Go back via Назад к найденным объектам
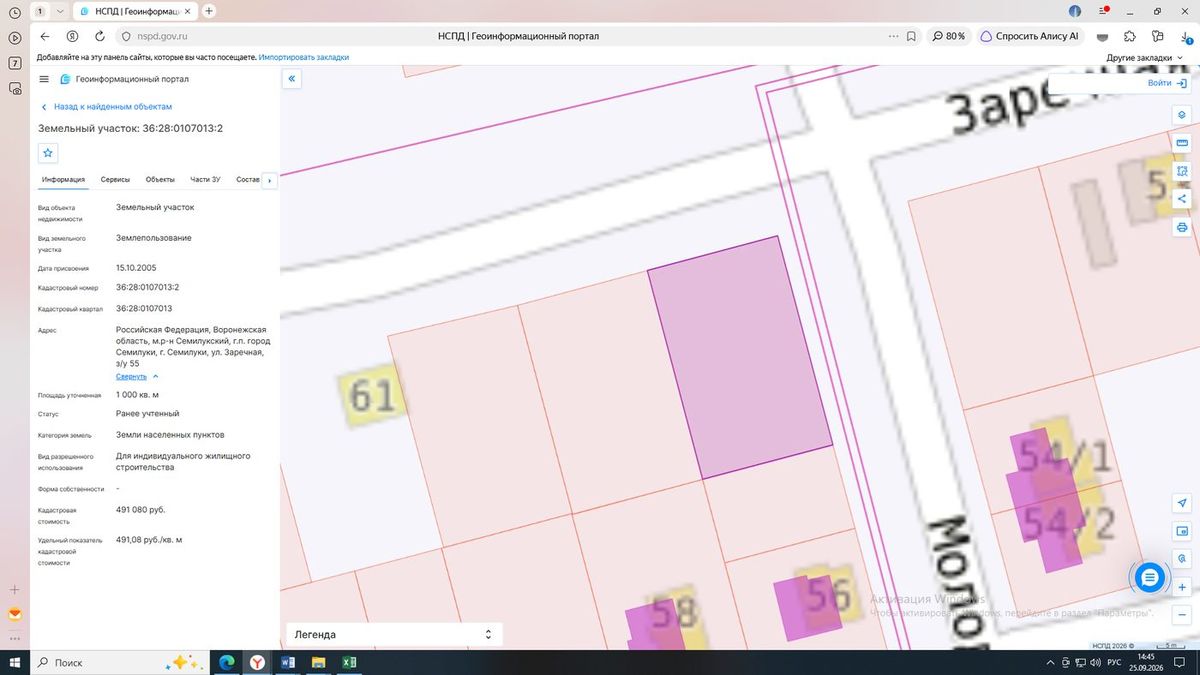 pos(106,106)
